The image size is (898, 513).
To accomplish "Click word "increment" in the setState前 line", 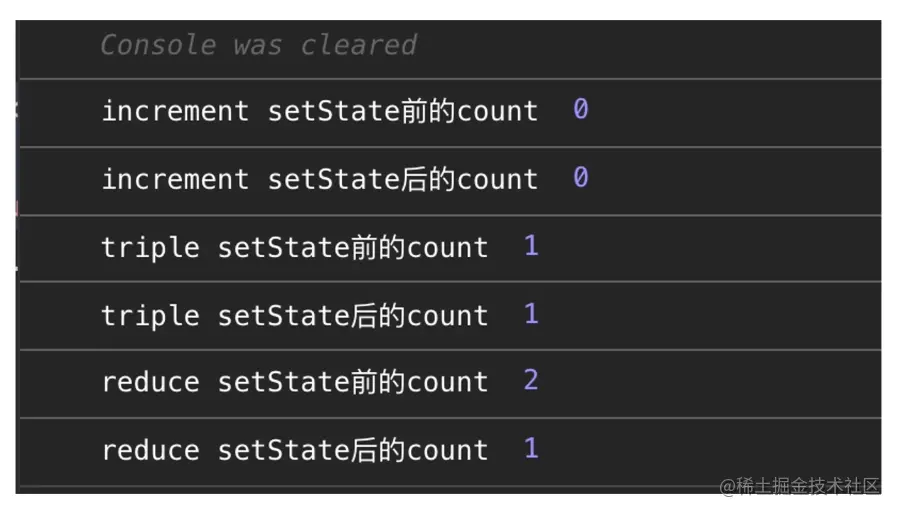I will click(x=175, y=111).
